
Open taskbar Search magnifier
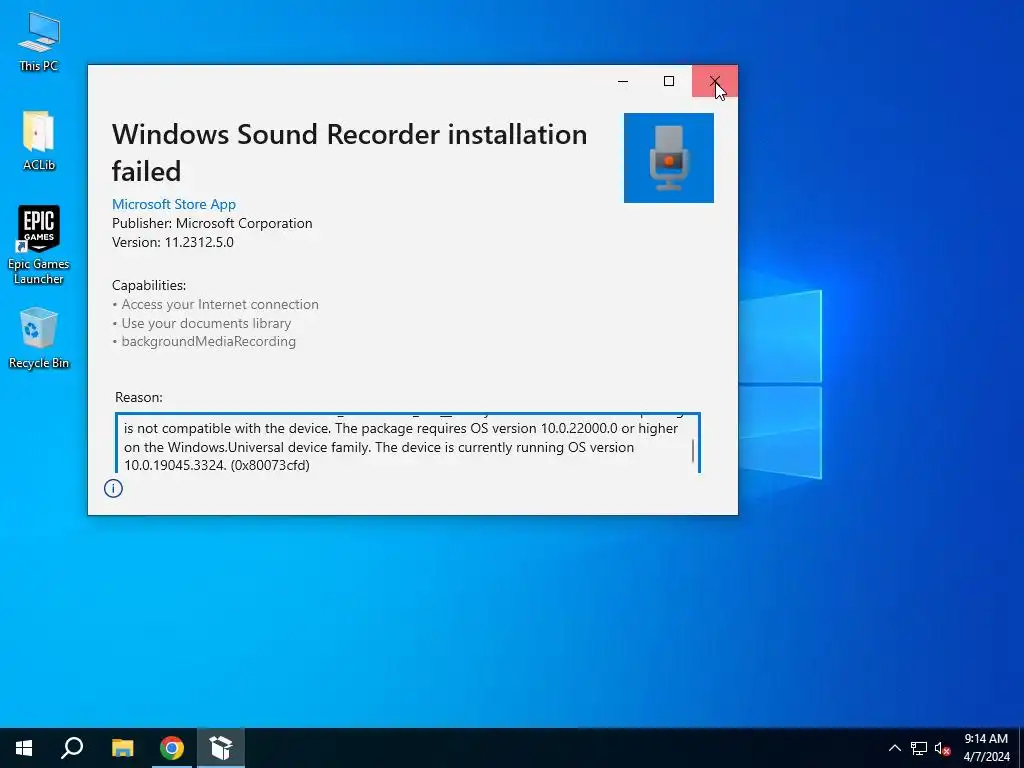click(x=72, y=748)
